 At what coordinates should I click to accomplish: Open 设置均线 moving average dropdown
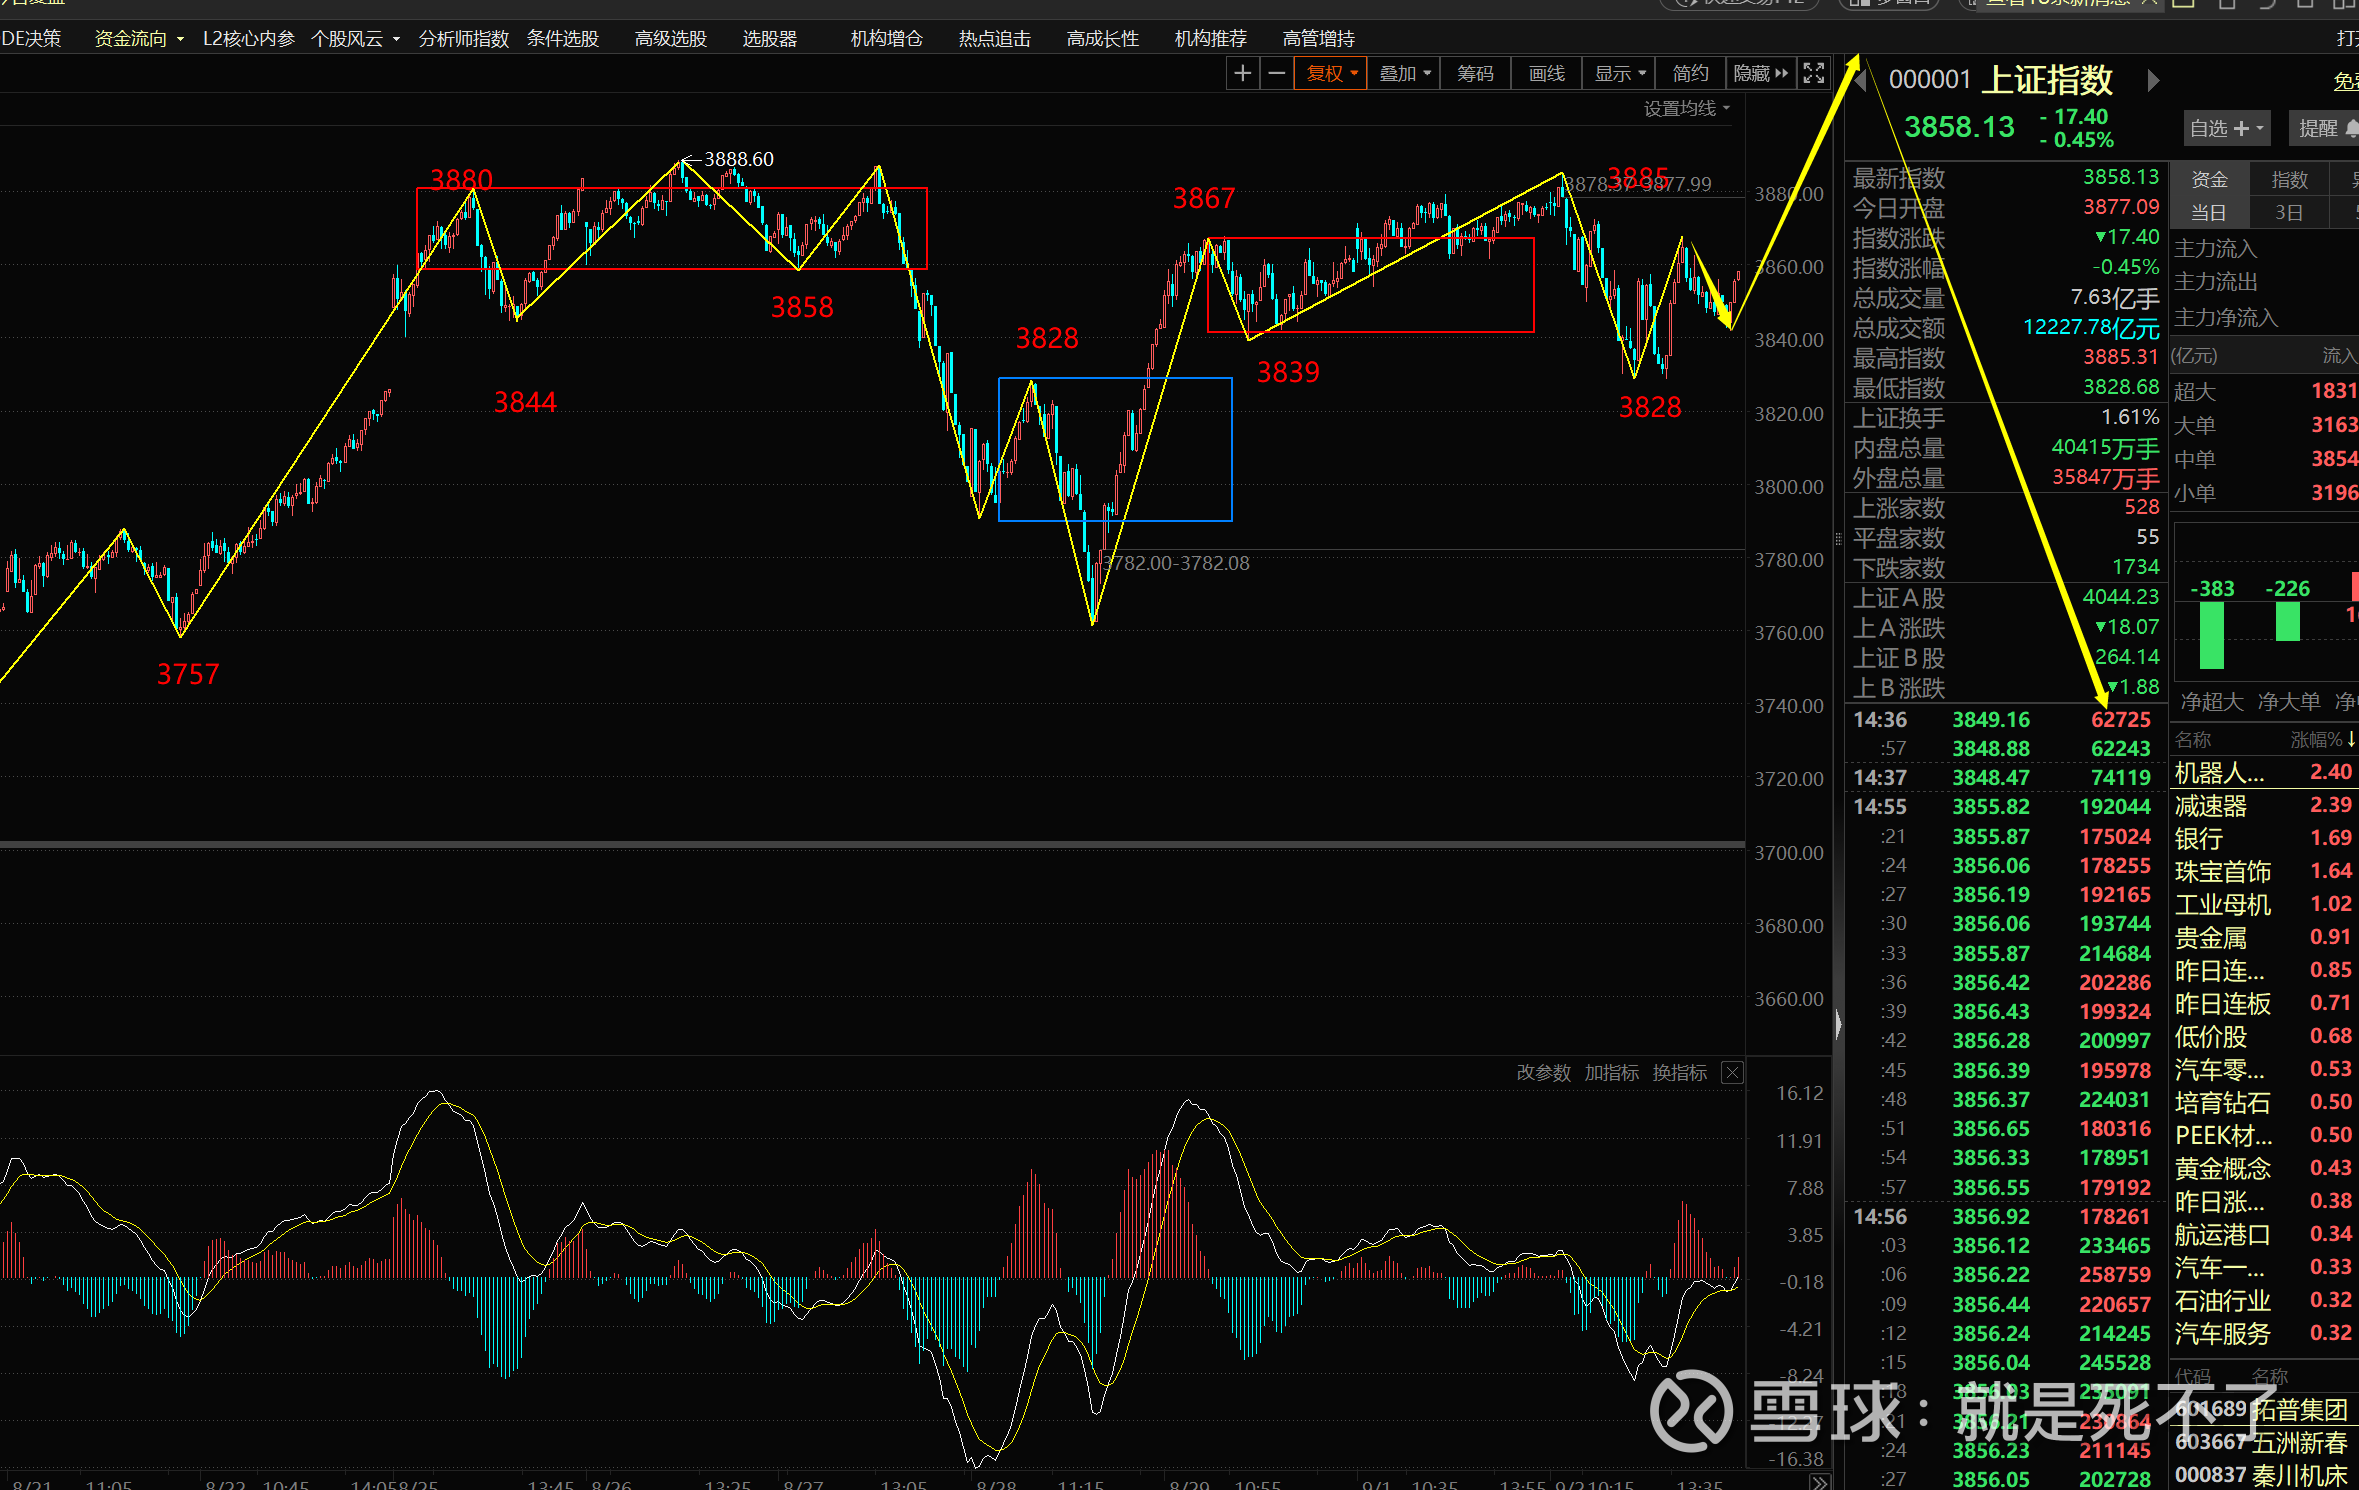click(x=1686, y=108)
